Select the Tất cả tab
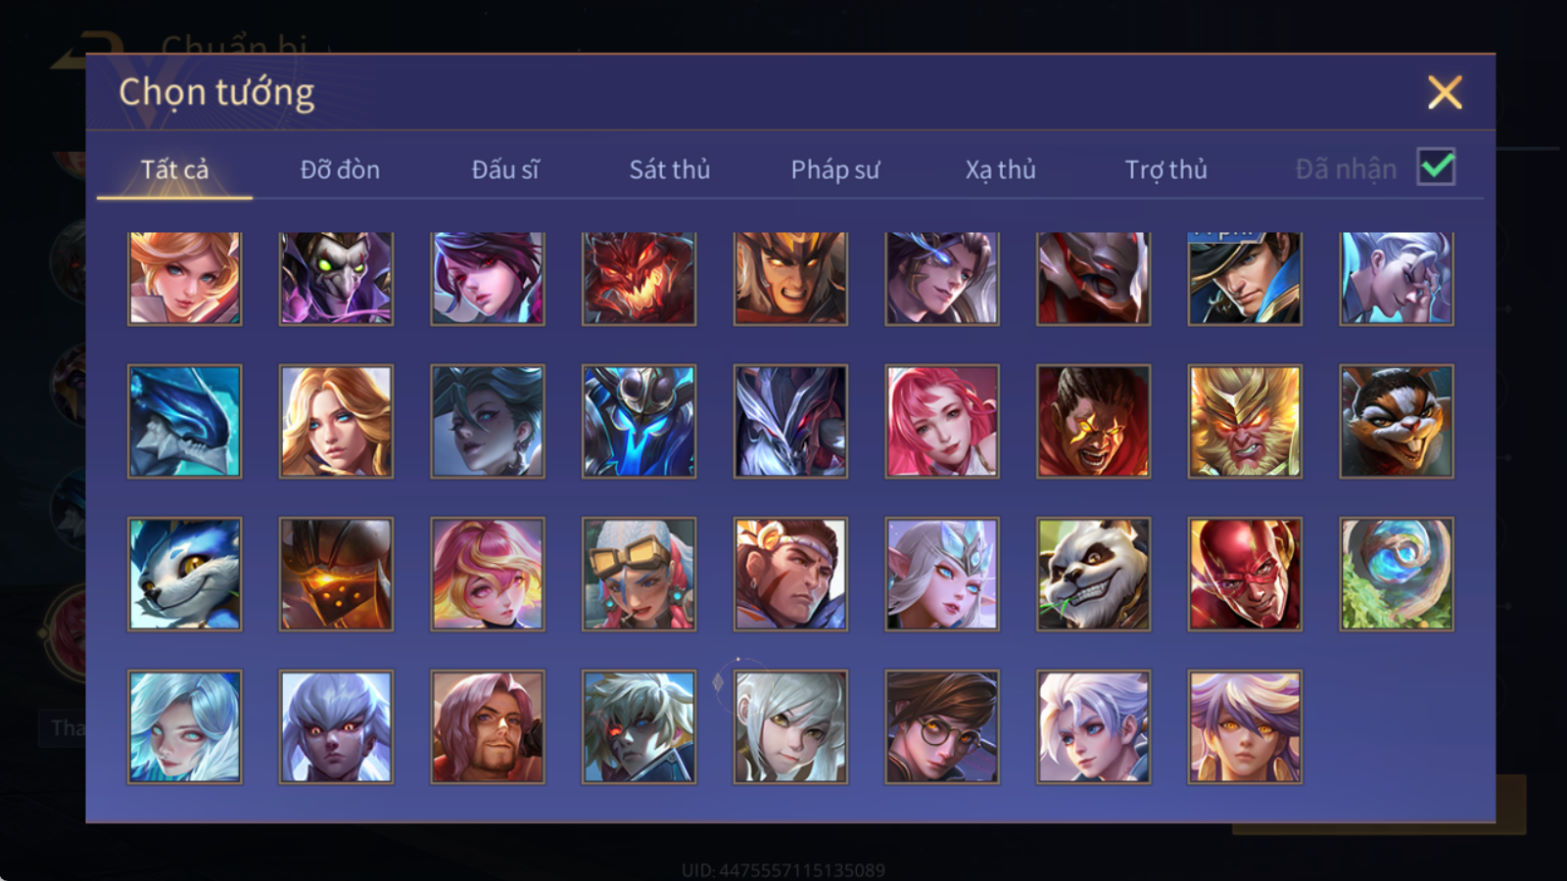 tap(175, 170)
